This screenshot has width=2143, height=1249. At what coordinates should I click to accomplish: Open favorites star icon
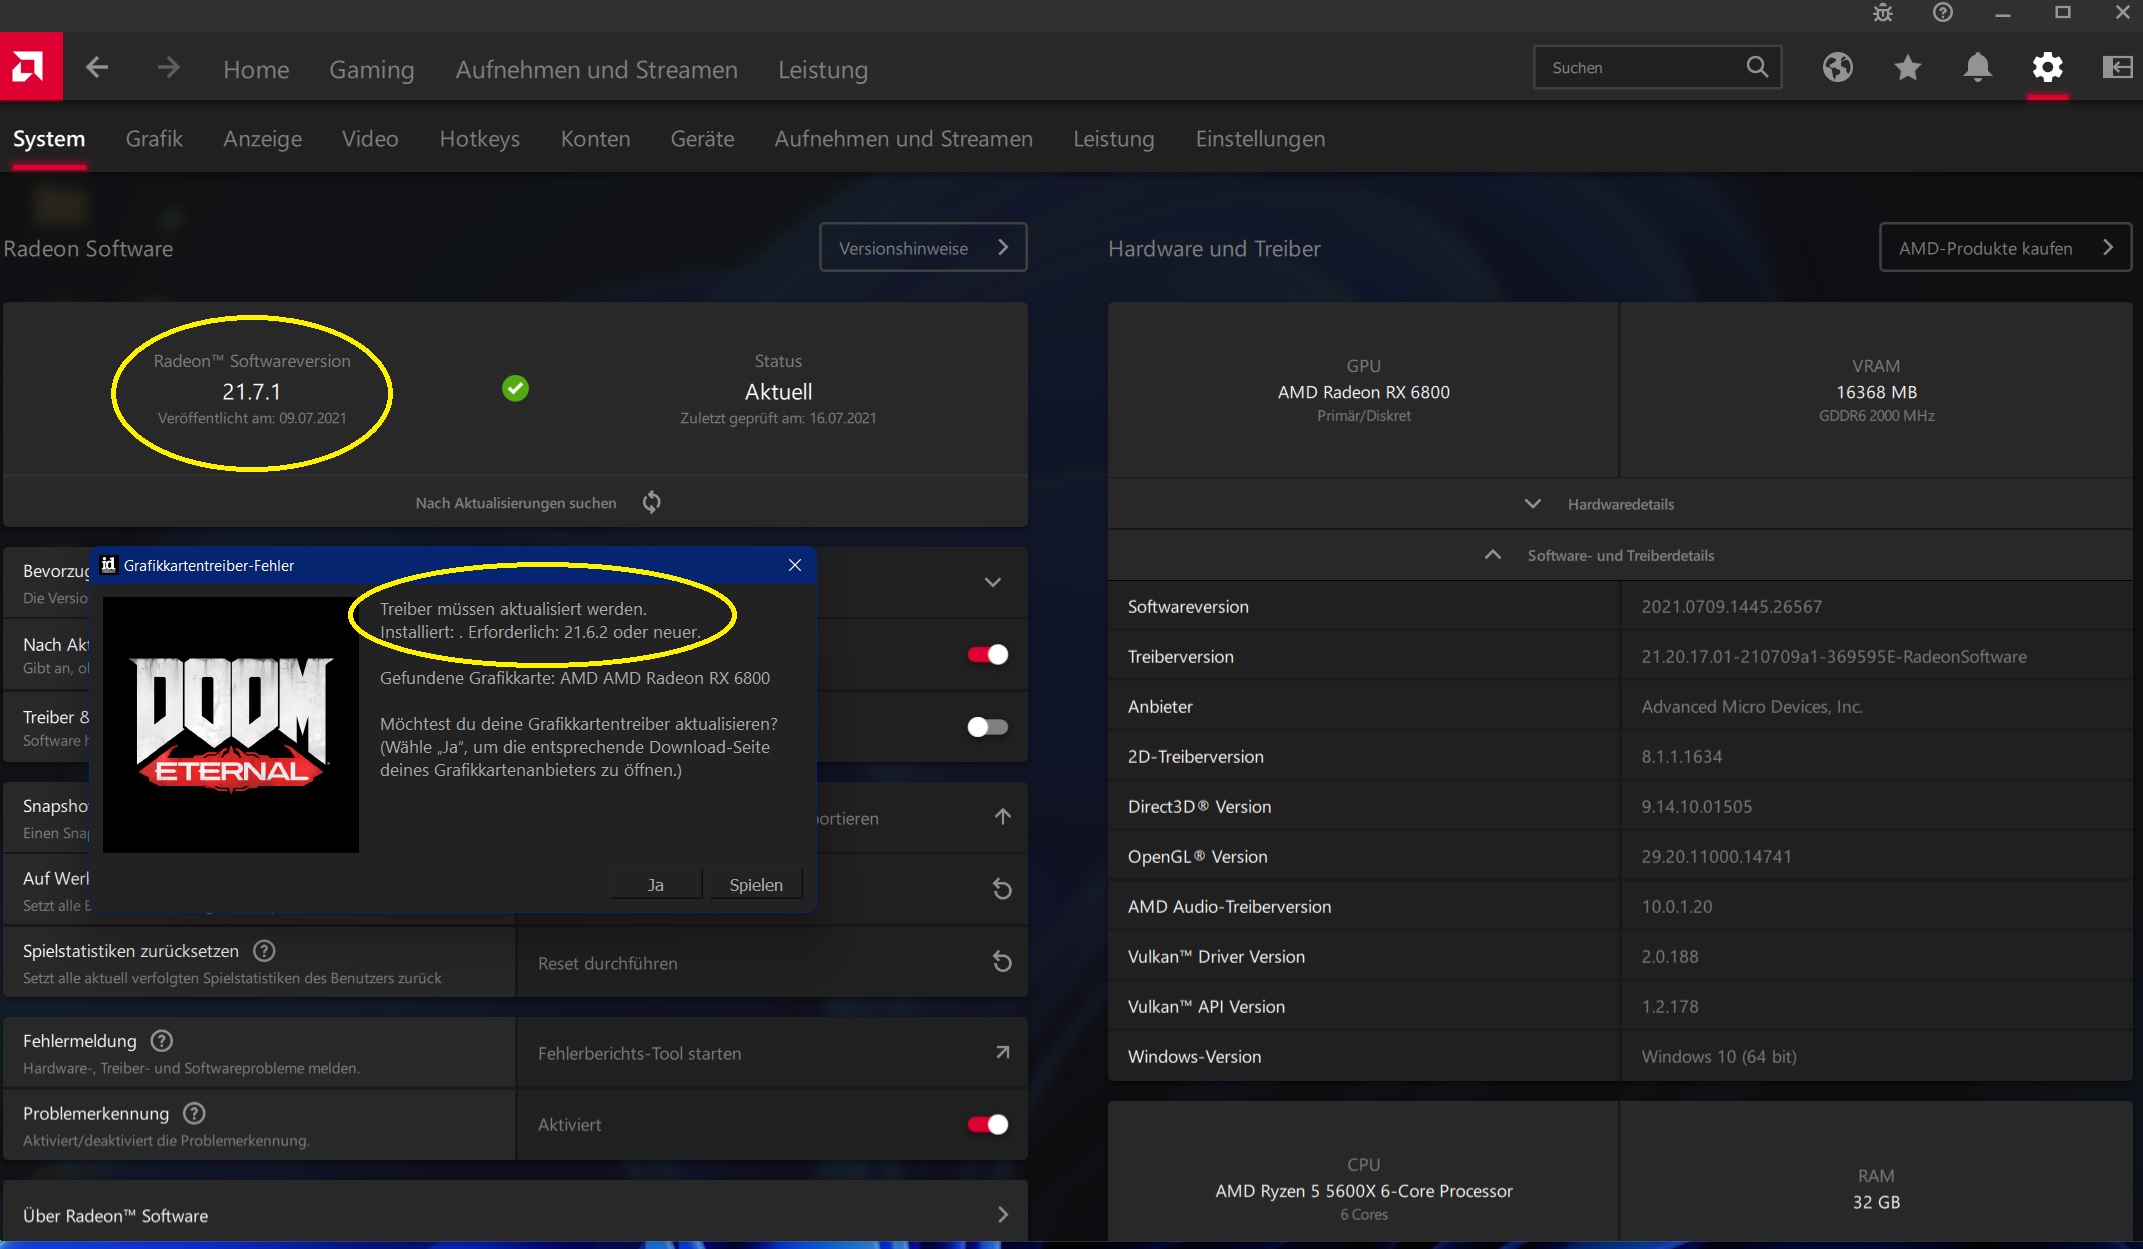1907,67
